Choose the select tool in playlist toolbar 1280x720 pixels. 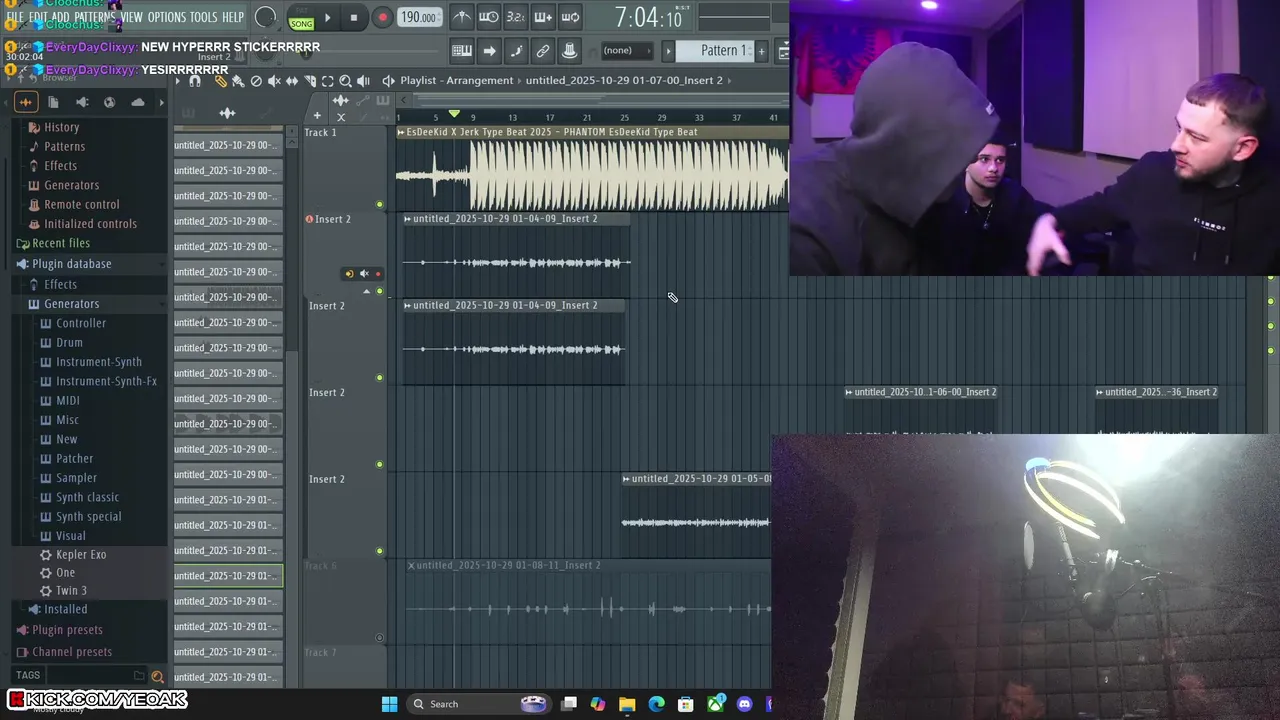pos(327,81)
